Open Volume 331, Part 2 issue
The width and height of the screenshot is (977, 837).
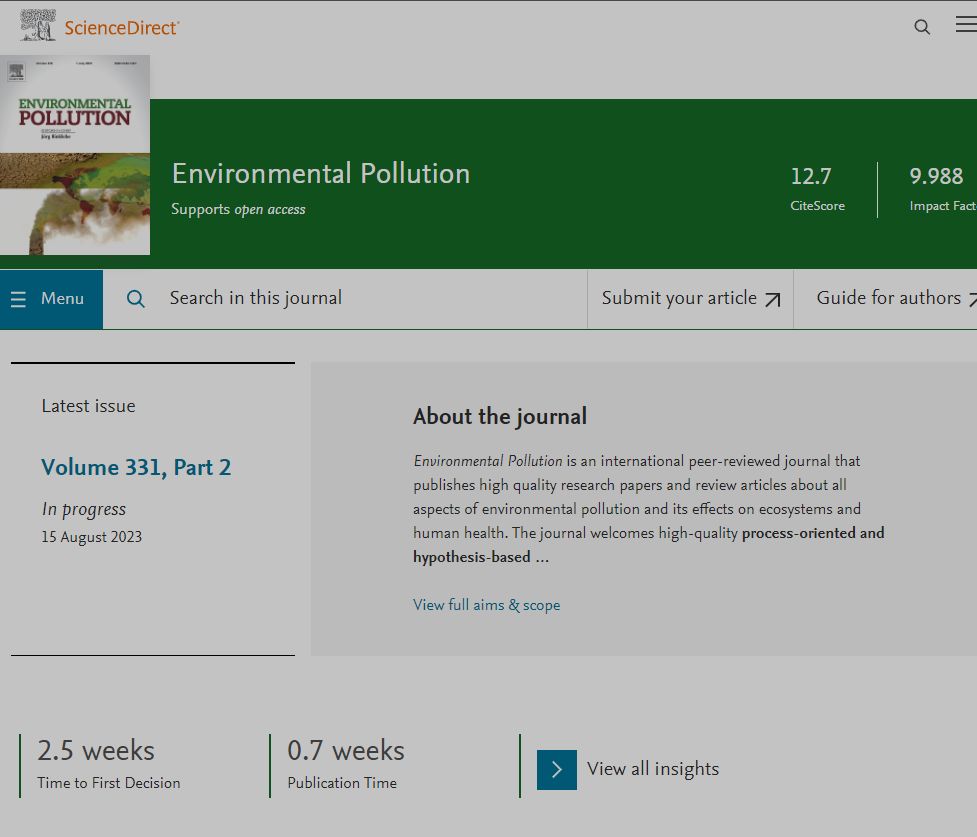click(136, 467)
